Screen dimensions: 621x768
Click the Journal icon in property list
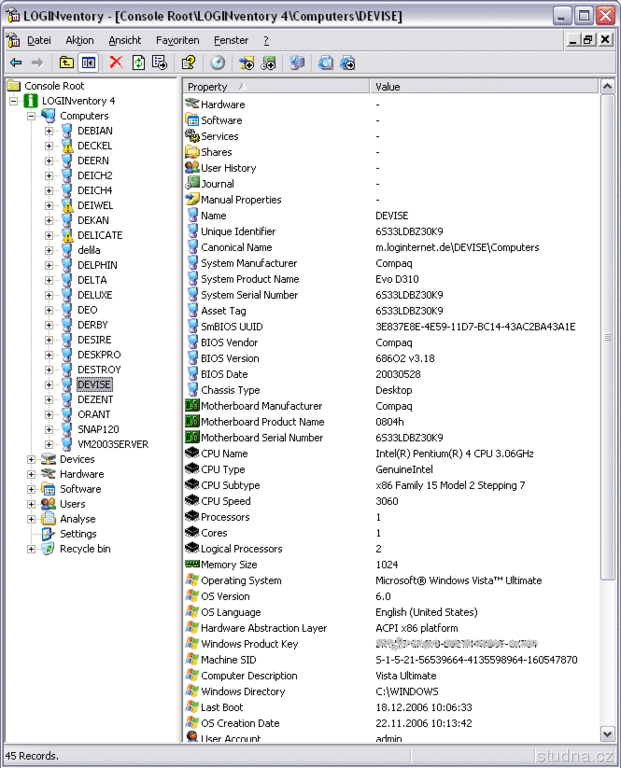[192, 183]
